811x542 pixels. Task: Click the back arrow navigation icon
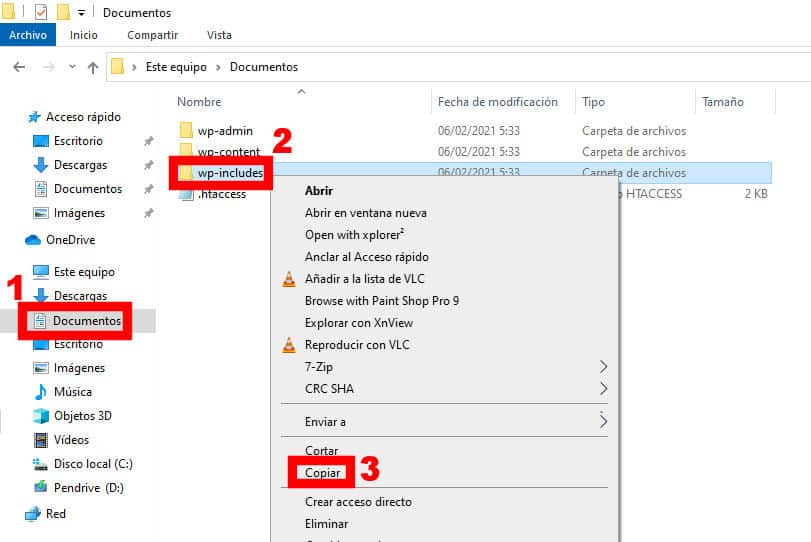pyautogui.click(x=18, y=67)
